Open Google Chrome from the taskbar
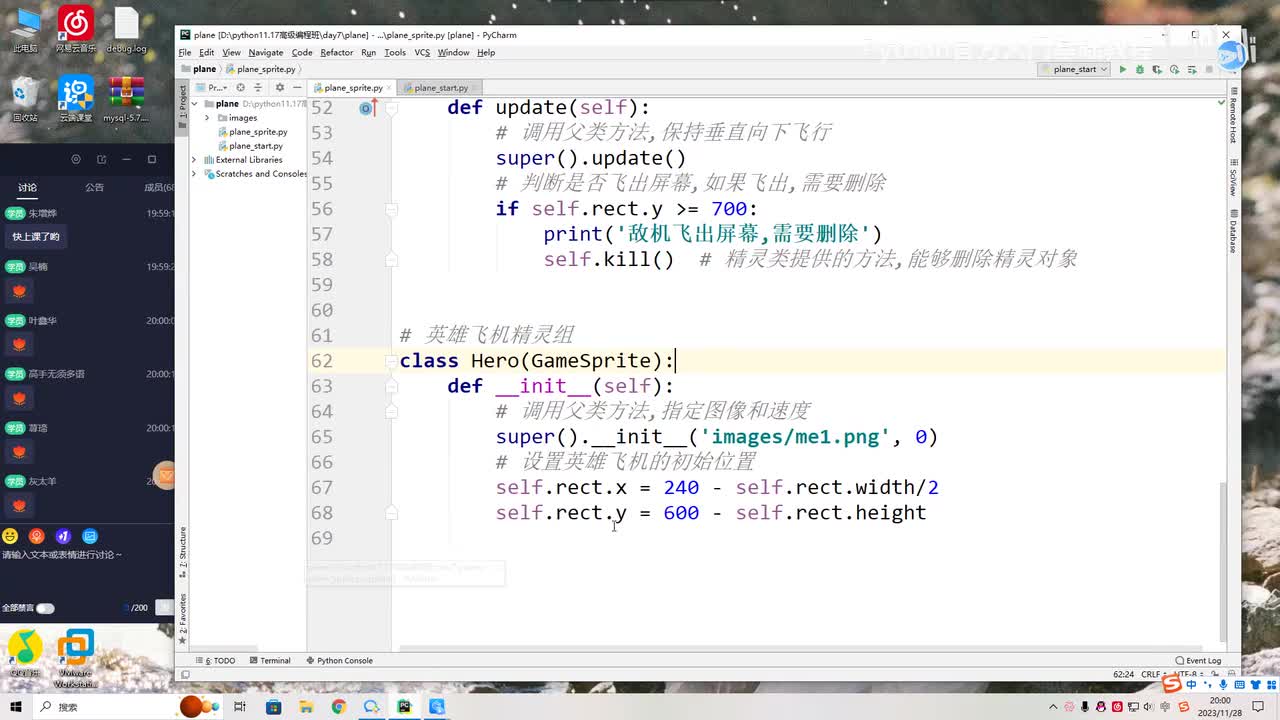 coord(338,707)
